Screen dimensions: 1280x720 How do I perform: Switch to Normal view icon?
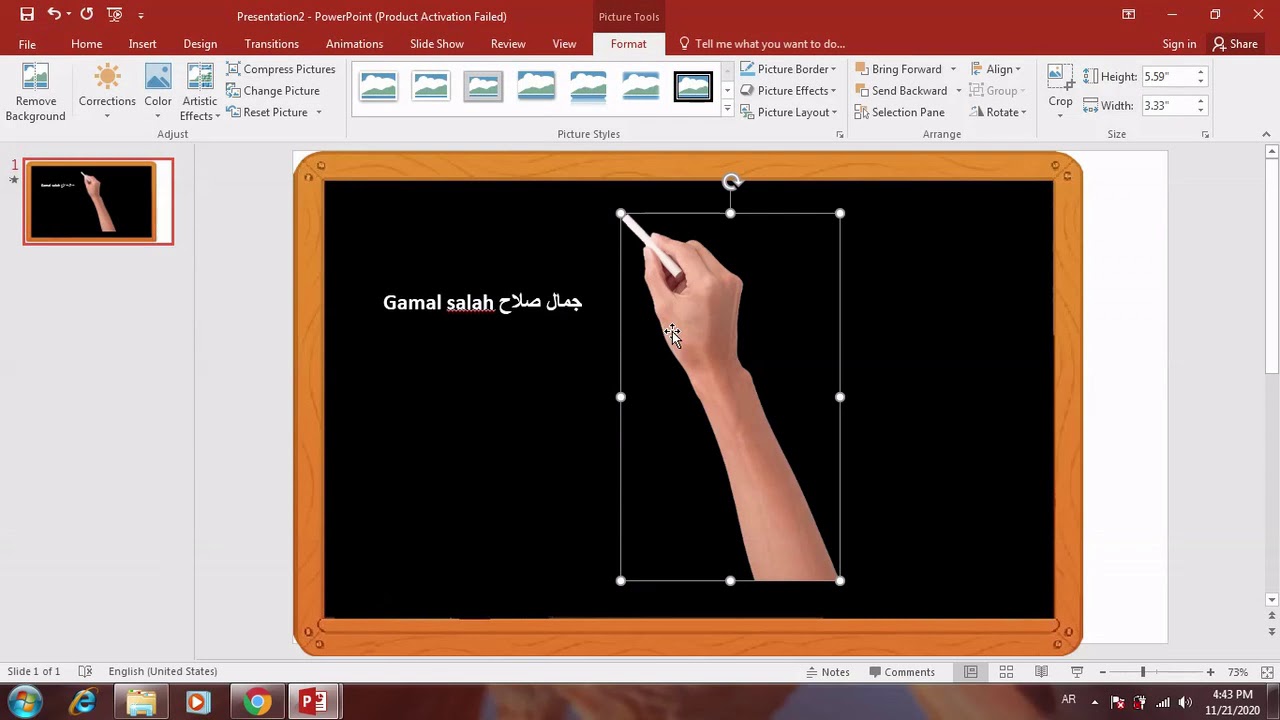click(x=970, y=672)
